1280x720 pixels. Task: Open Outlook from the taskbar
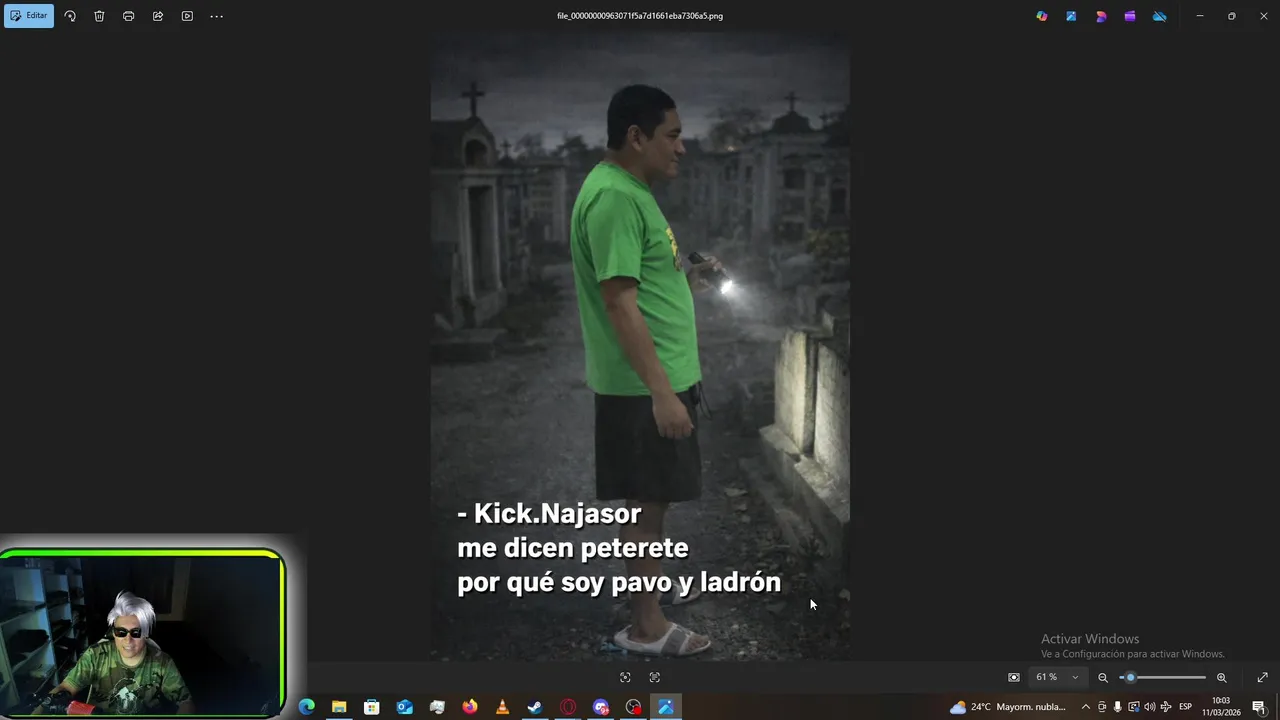[x=404, y=707]
